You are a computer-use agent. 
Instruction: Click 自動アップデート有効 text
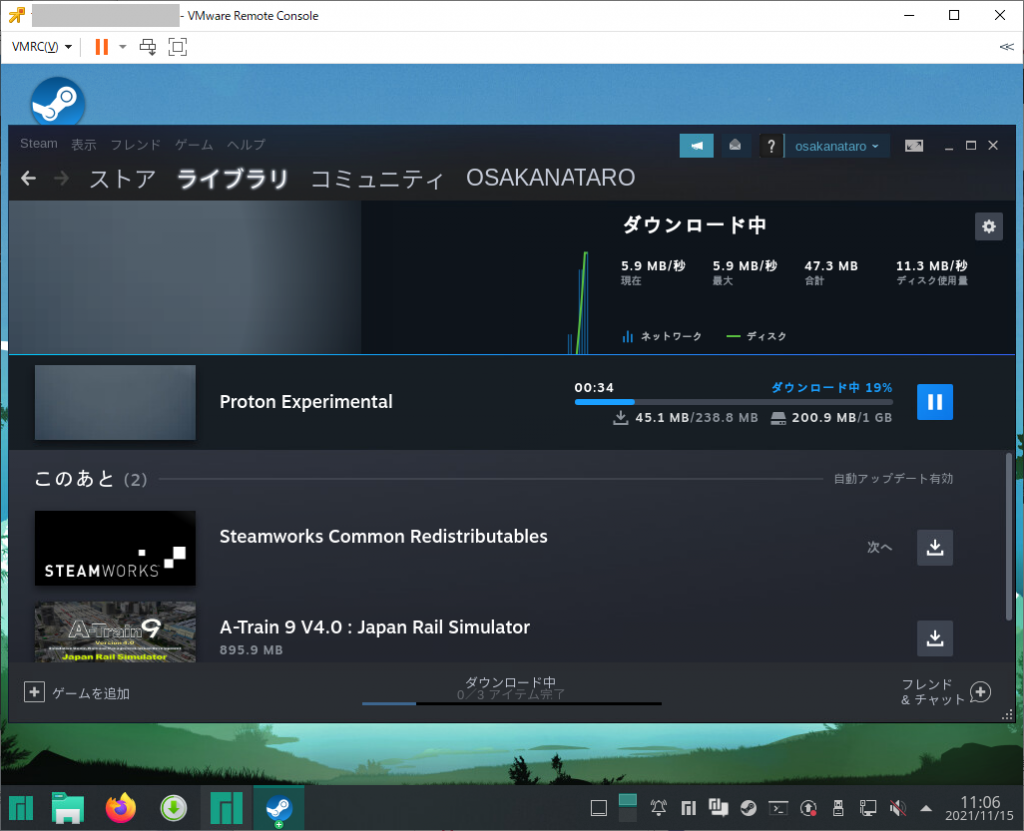(x=893, y=479)
